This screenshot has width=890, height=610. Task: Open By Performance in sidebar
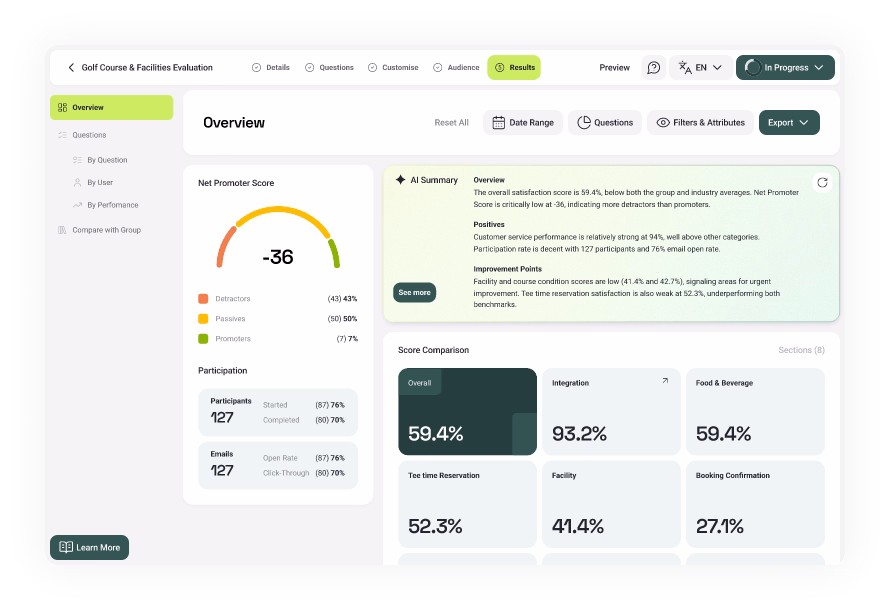106,205
